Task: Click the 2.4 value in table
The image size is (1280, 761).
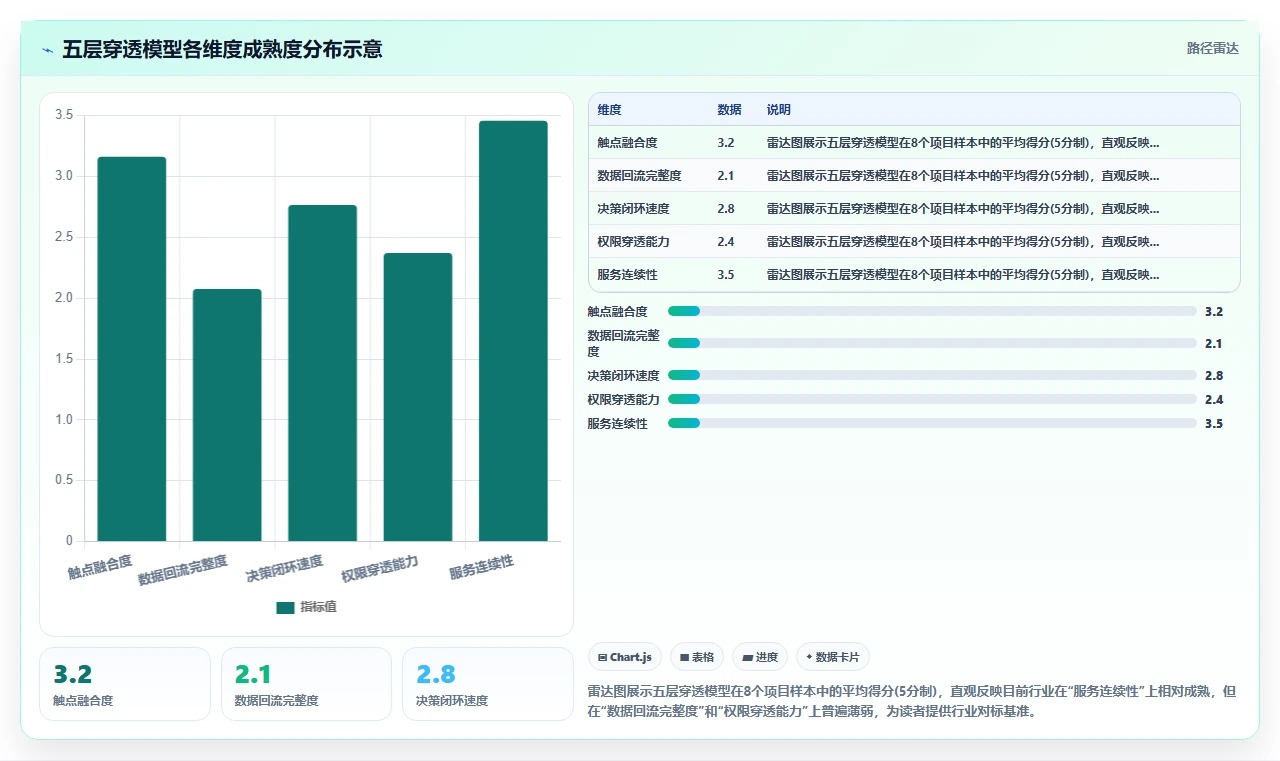Action: [x=726, y=242]
